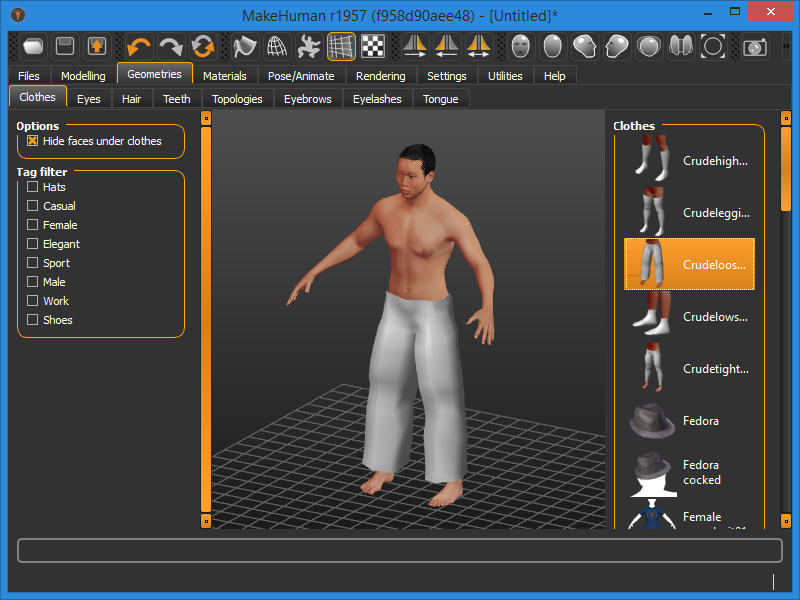Check the Casual tag filter
Image resolution: width=800 pixels, height=600 pixels.
(x=33, y=206)
